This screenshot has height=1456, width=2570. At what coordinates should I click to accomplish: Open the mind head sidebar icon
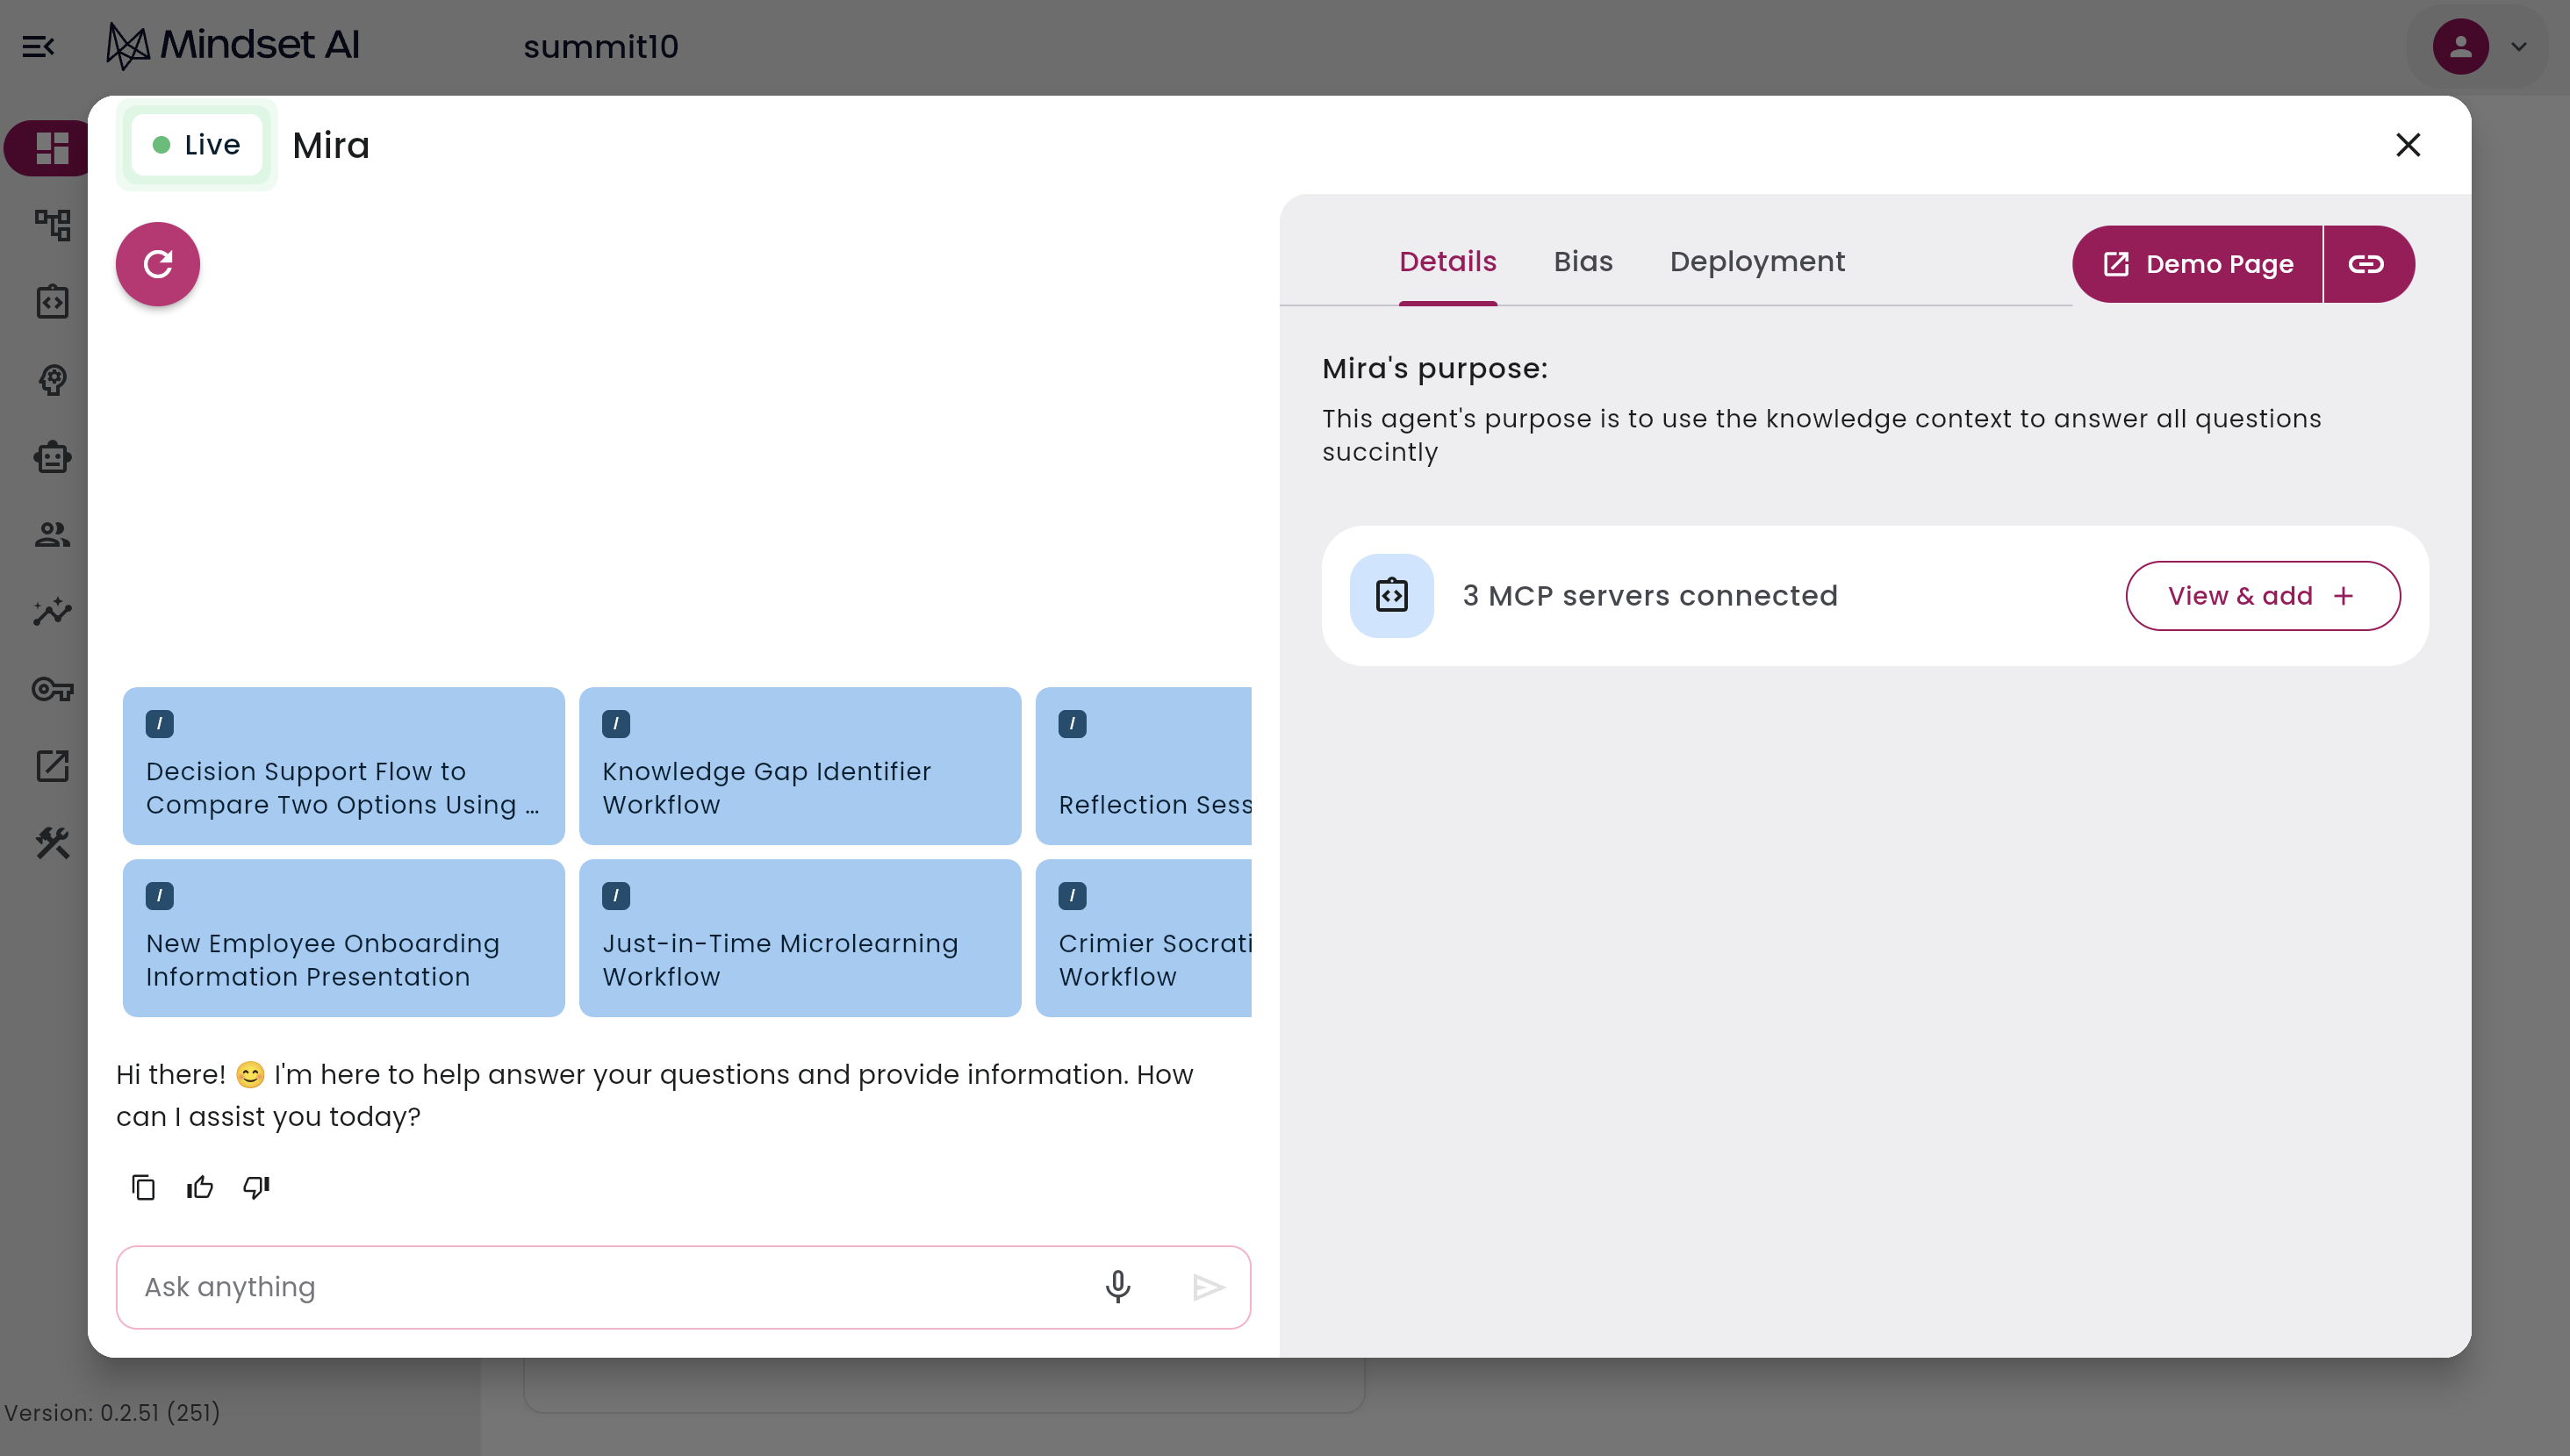52,379
